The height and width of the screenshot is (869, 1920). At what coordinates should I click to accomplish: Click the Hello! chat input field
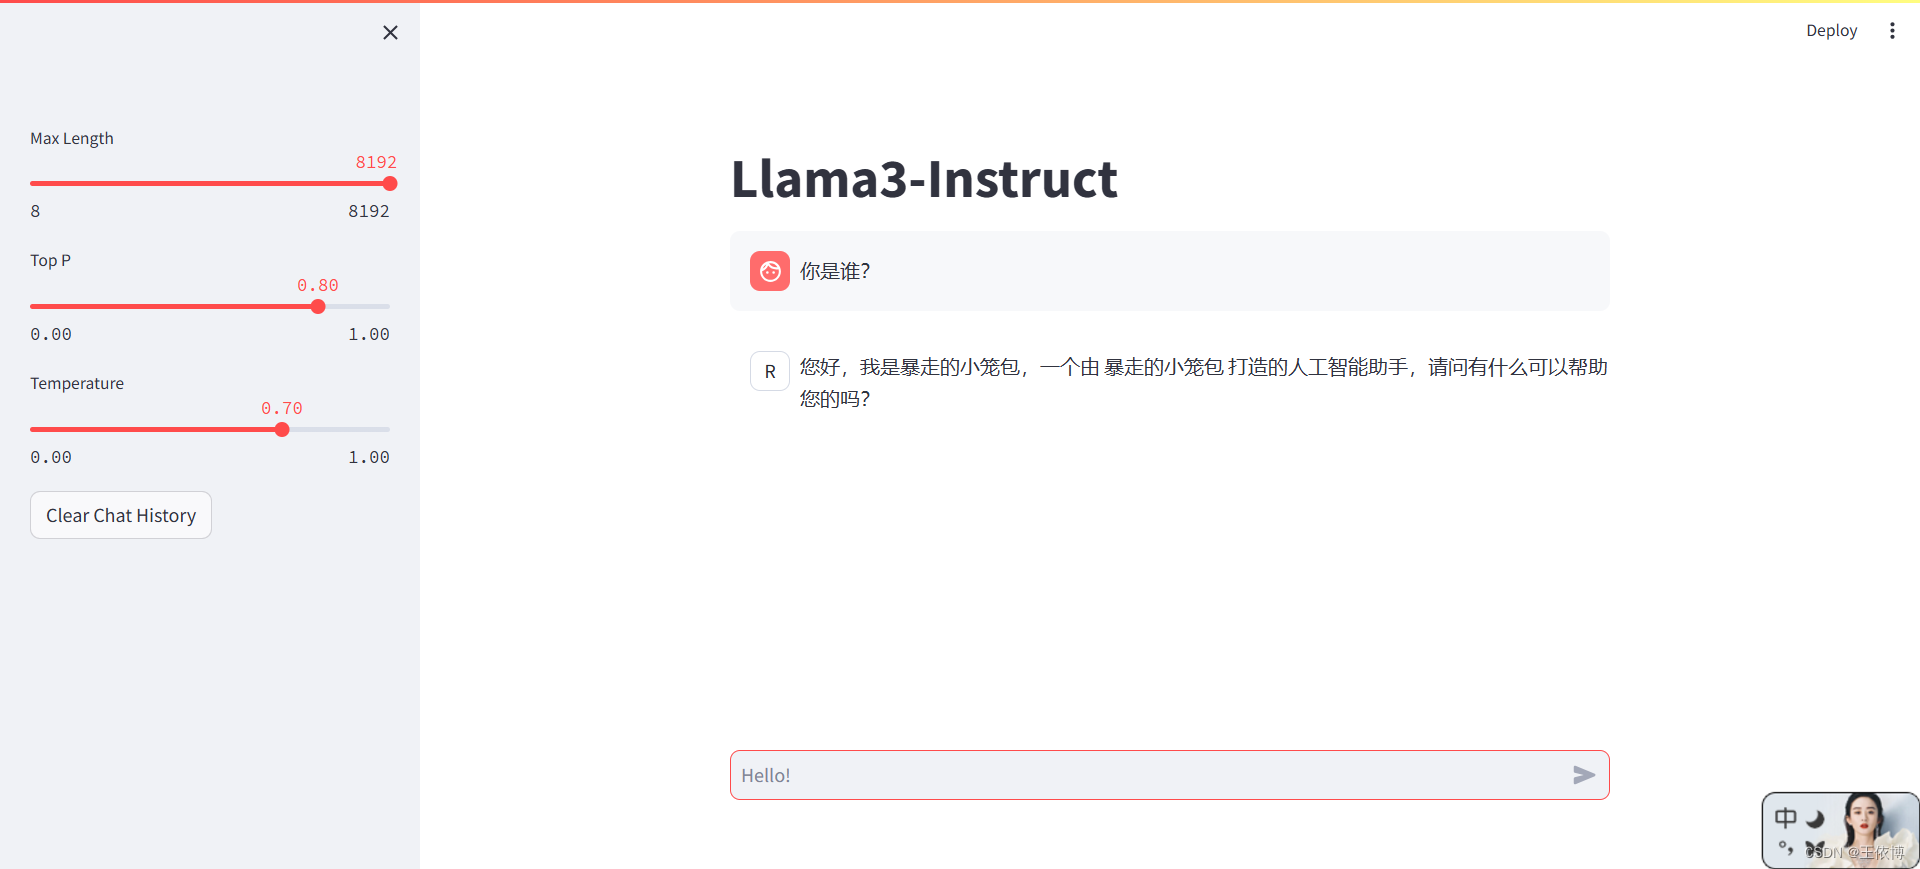(1100, 774)
